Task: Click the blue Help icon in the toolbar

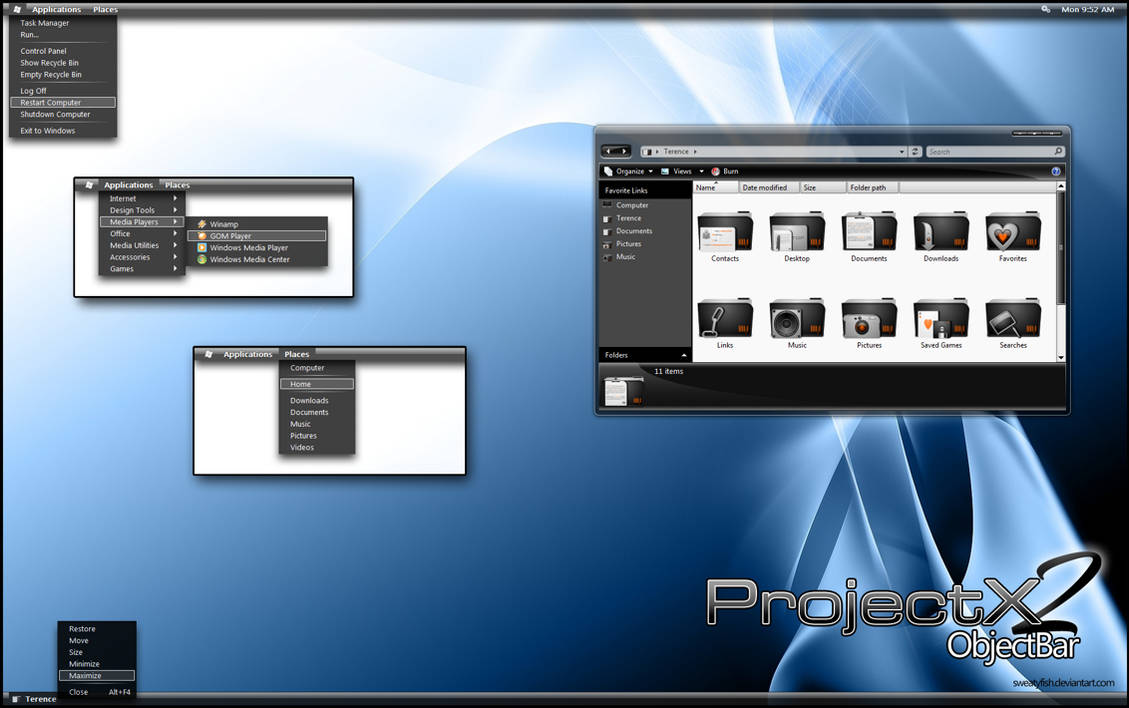Action: (1057, 171)
